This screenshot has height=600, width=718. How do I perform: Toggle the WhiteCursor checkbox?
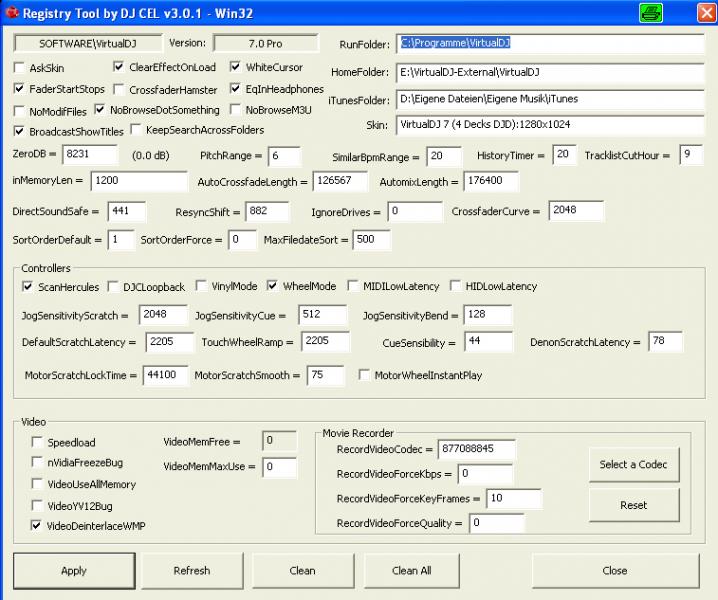(235, 67)
